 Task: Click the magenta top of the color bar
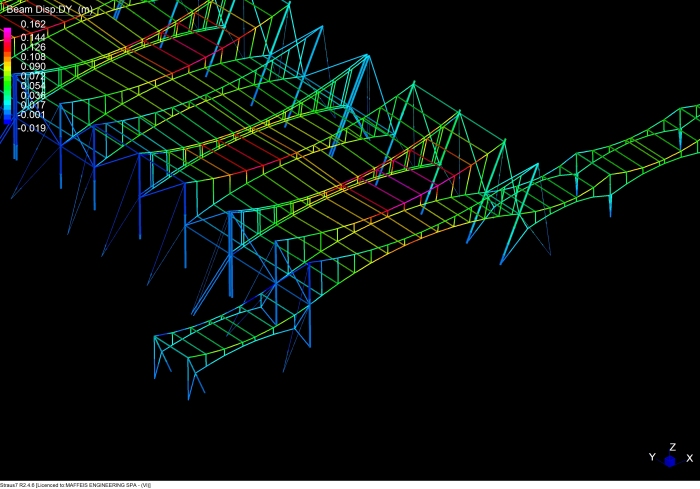coord(8,33)
